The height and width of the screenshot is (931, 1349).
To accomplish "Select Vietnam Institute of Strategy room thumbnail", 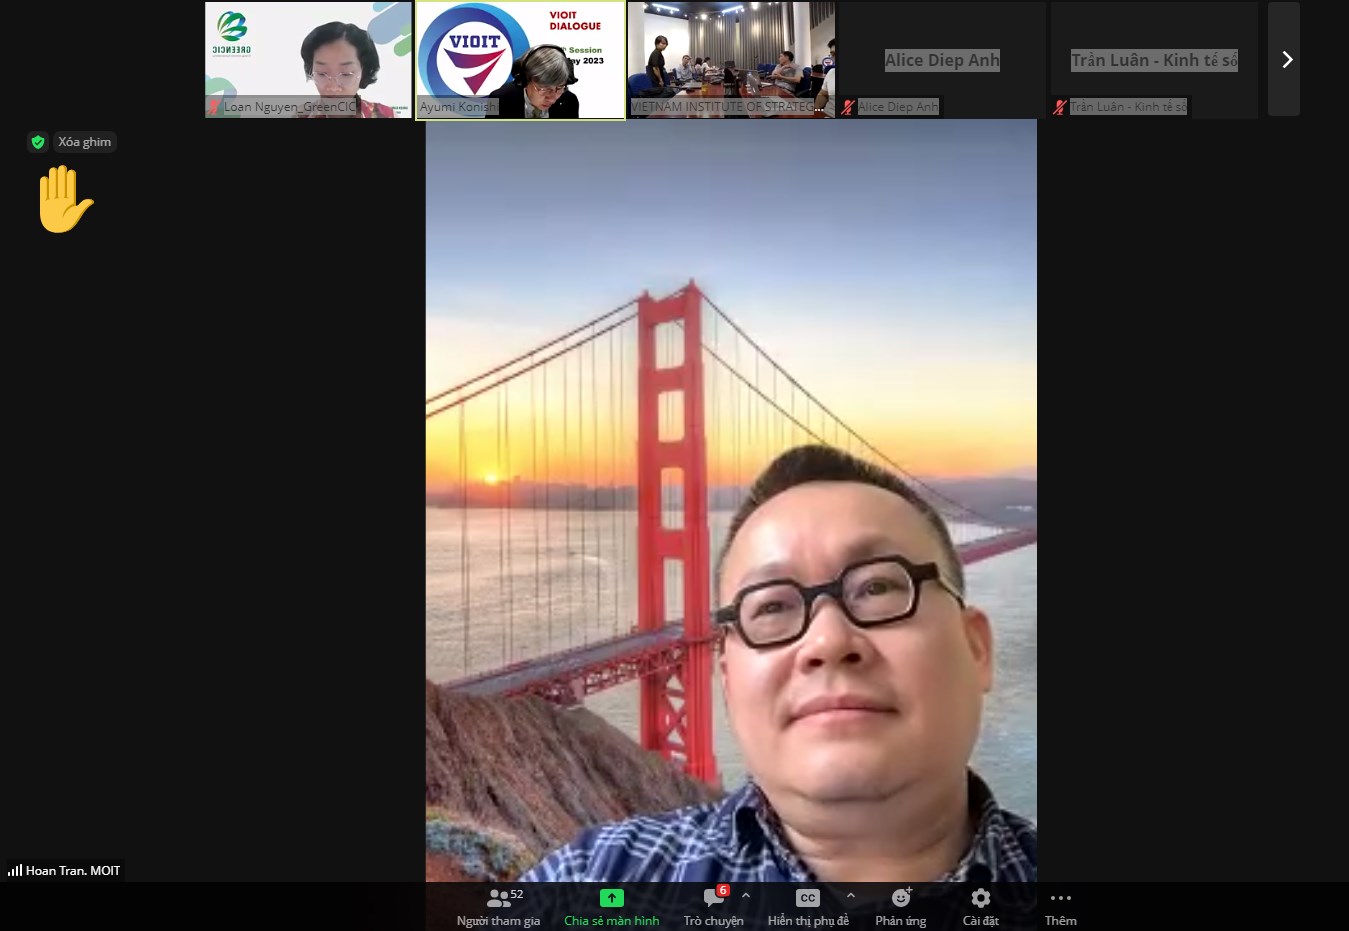I will (731, 60).
